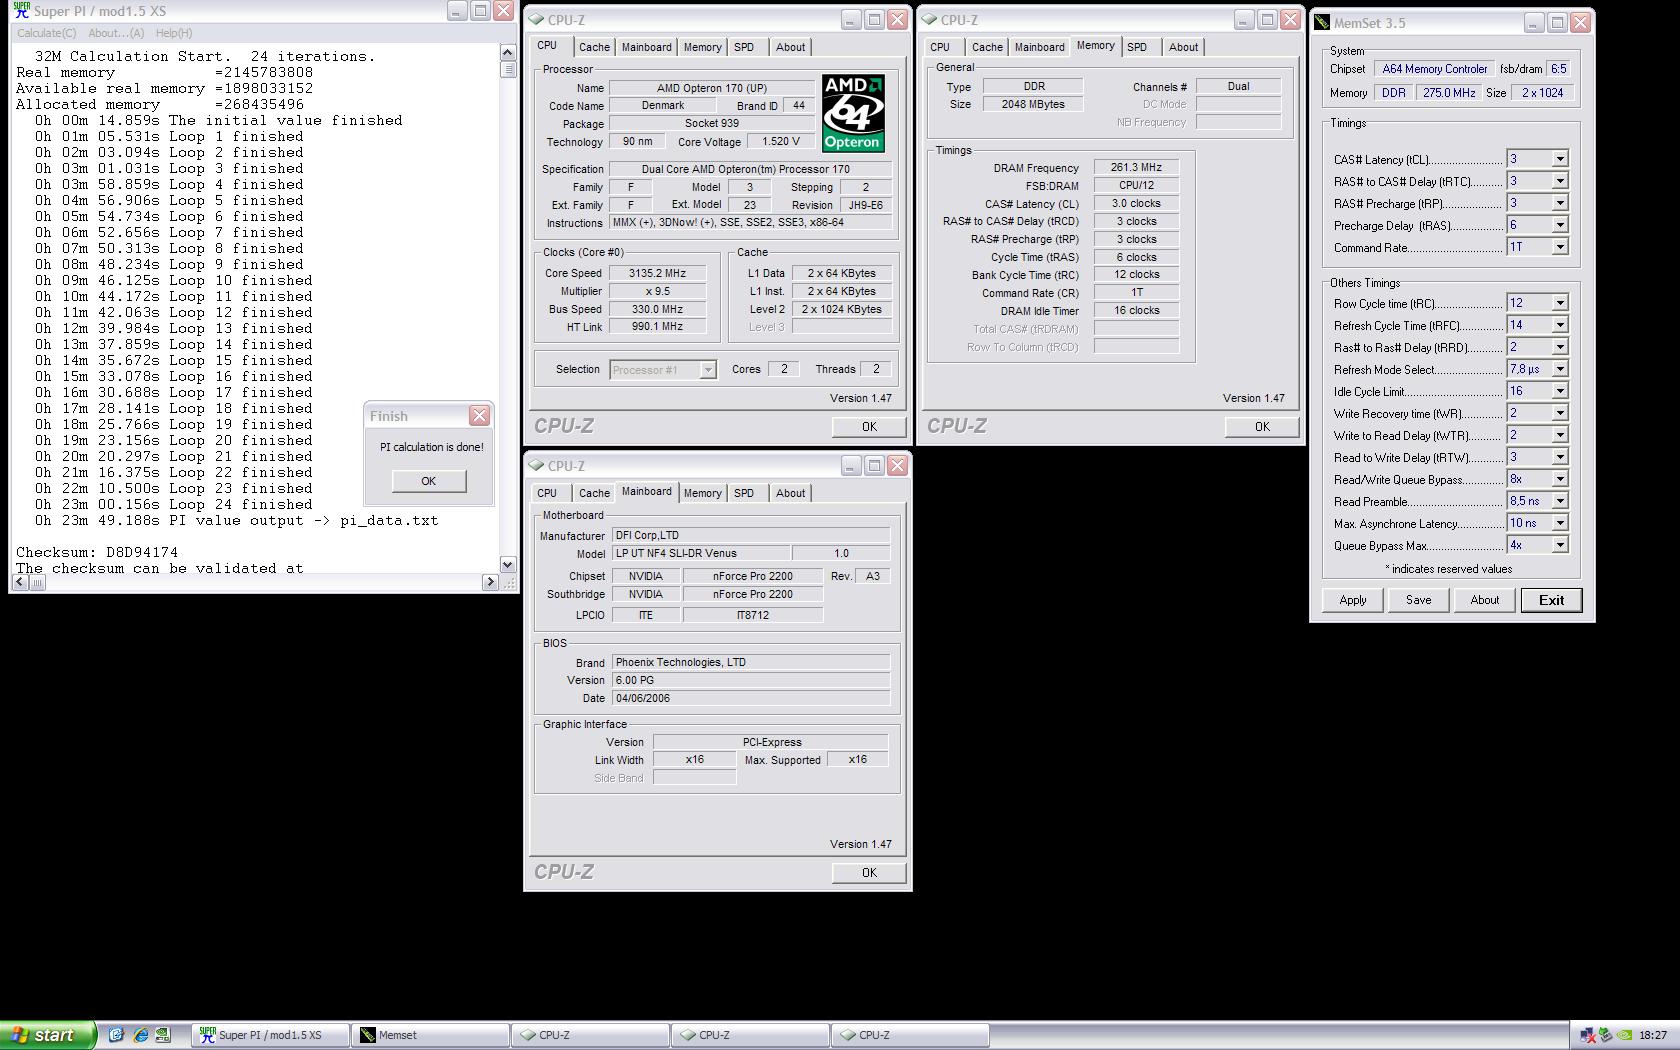Click Apply button in MemSet

click(x=1353, y=600)
